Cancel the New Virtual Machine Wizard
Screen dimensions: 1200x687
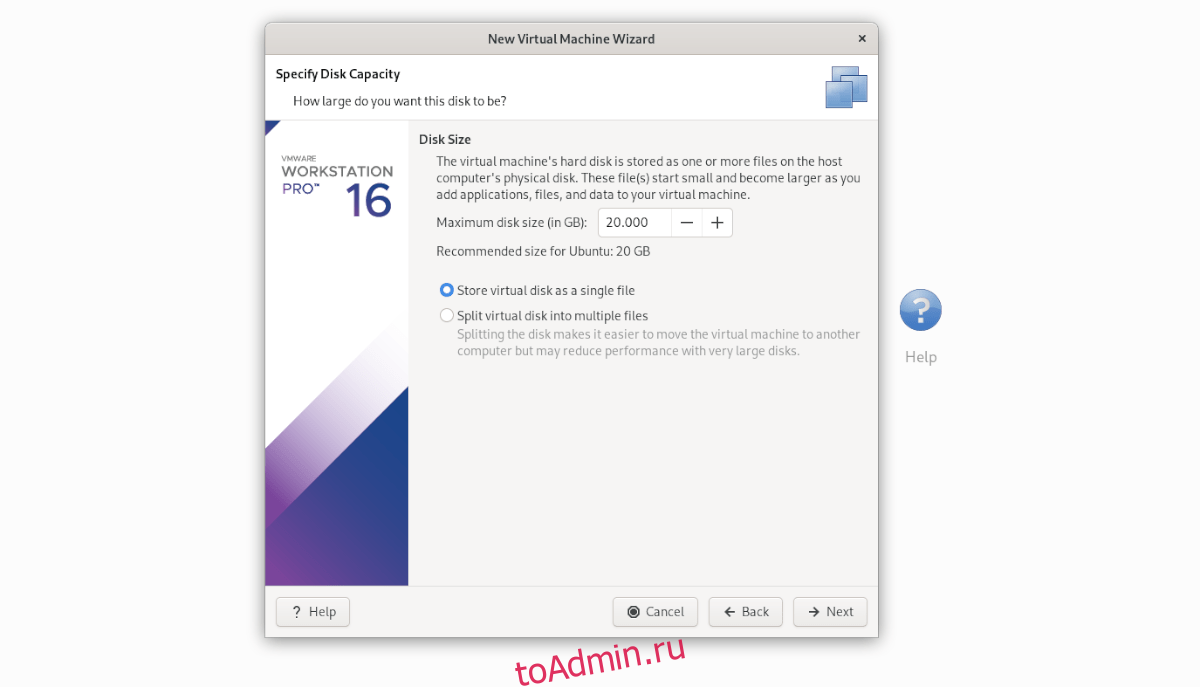pyautogui.click(x=655, y=612)
